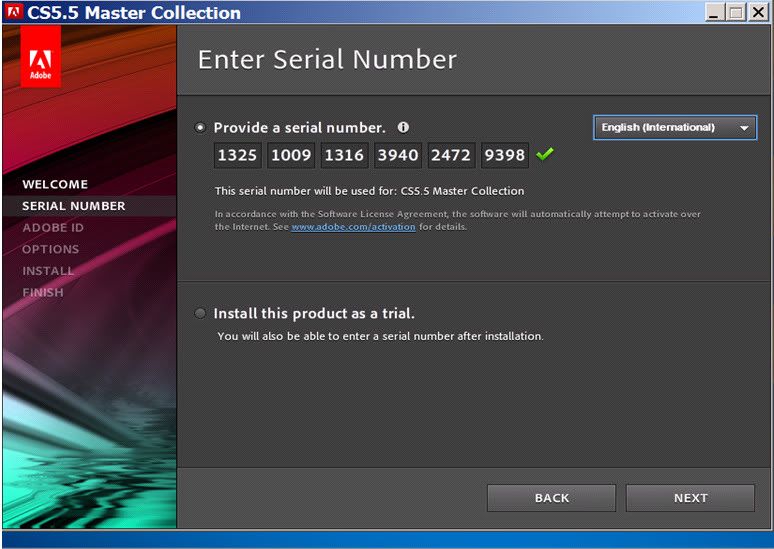Image resolution: width=774 pixels, height=549 pixels.
Task: Select INSTALL step in sidebar
Action: tap(48, 271)
